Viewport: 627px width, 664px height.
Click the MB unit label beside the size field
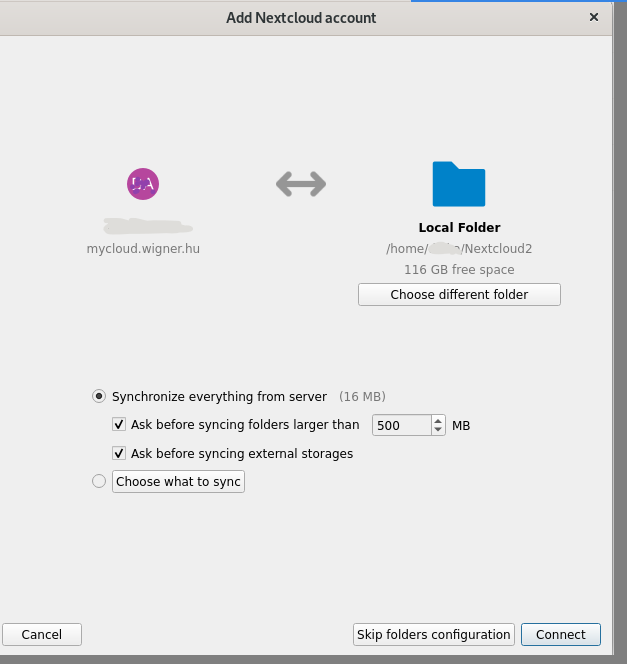[461, 425]
